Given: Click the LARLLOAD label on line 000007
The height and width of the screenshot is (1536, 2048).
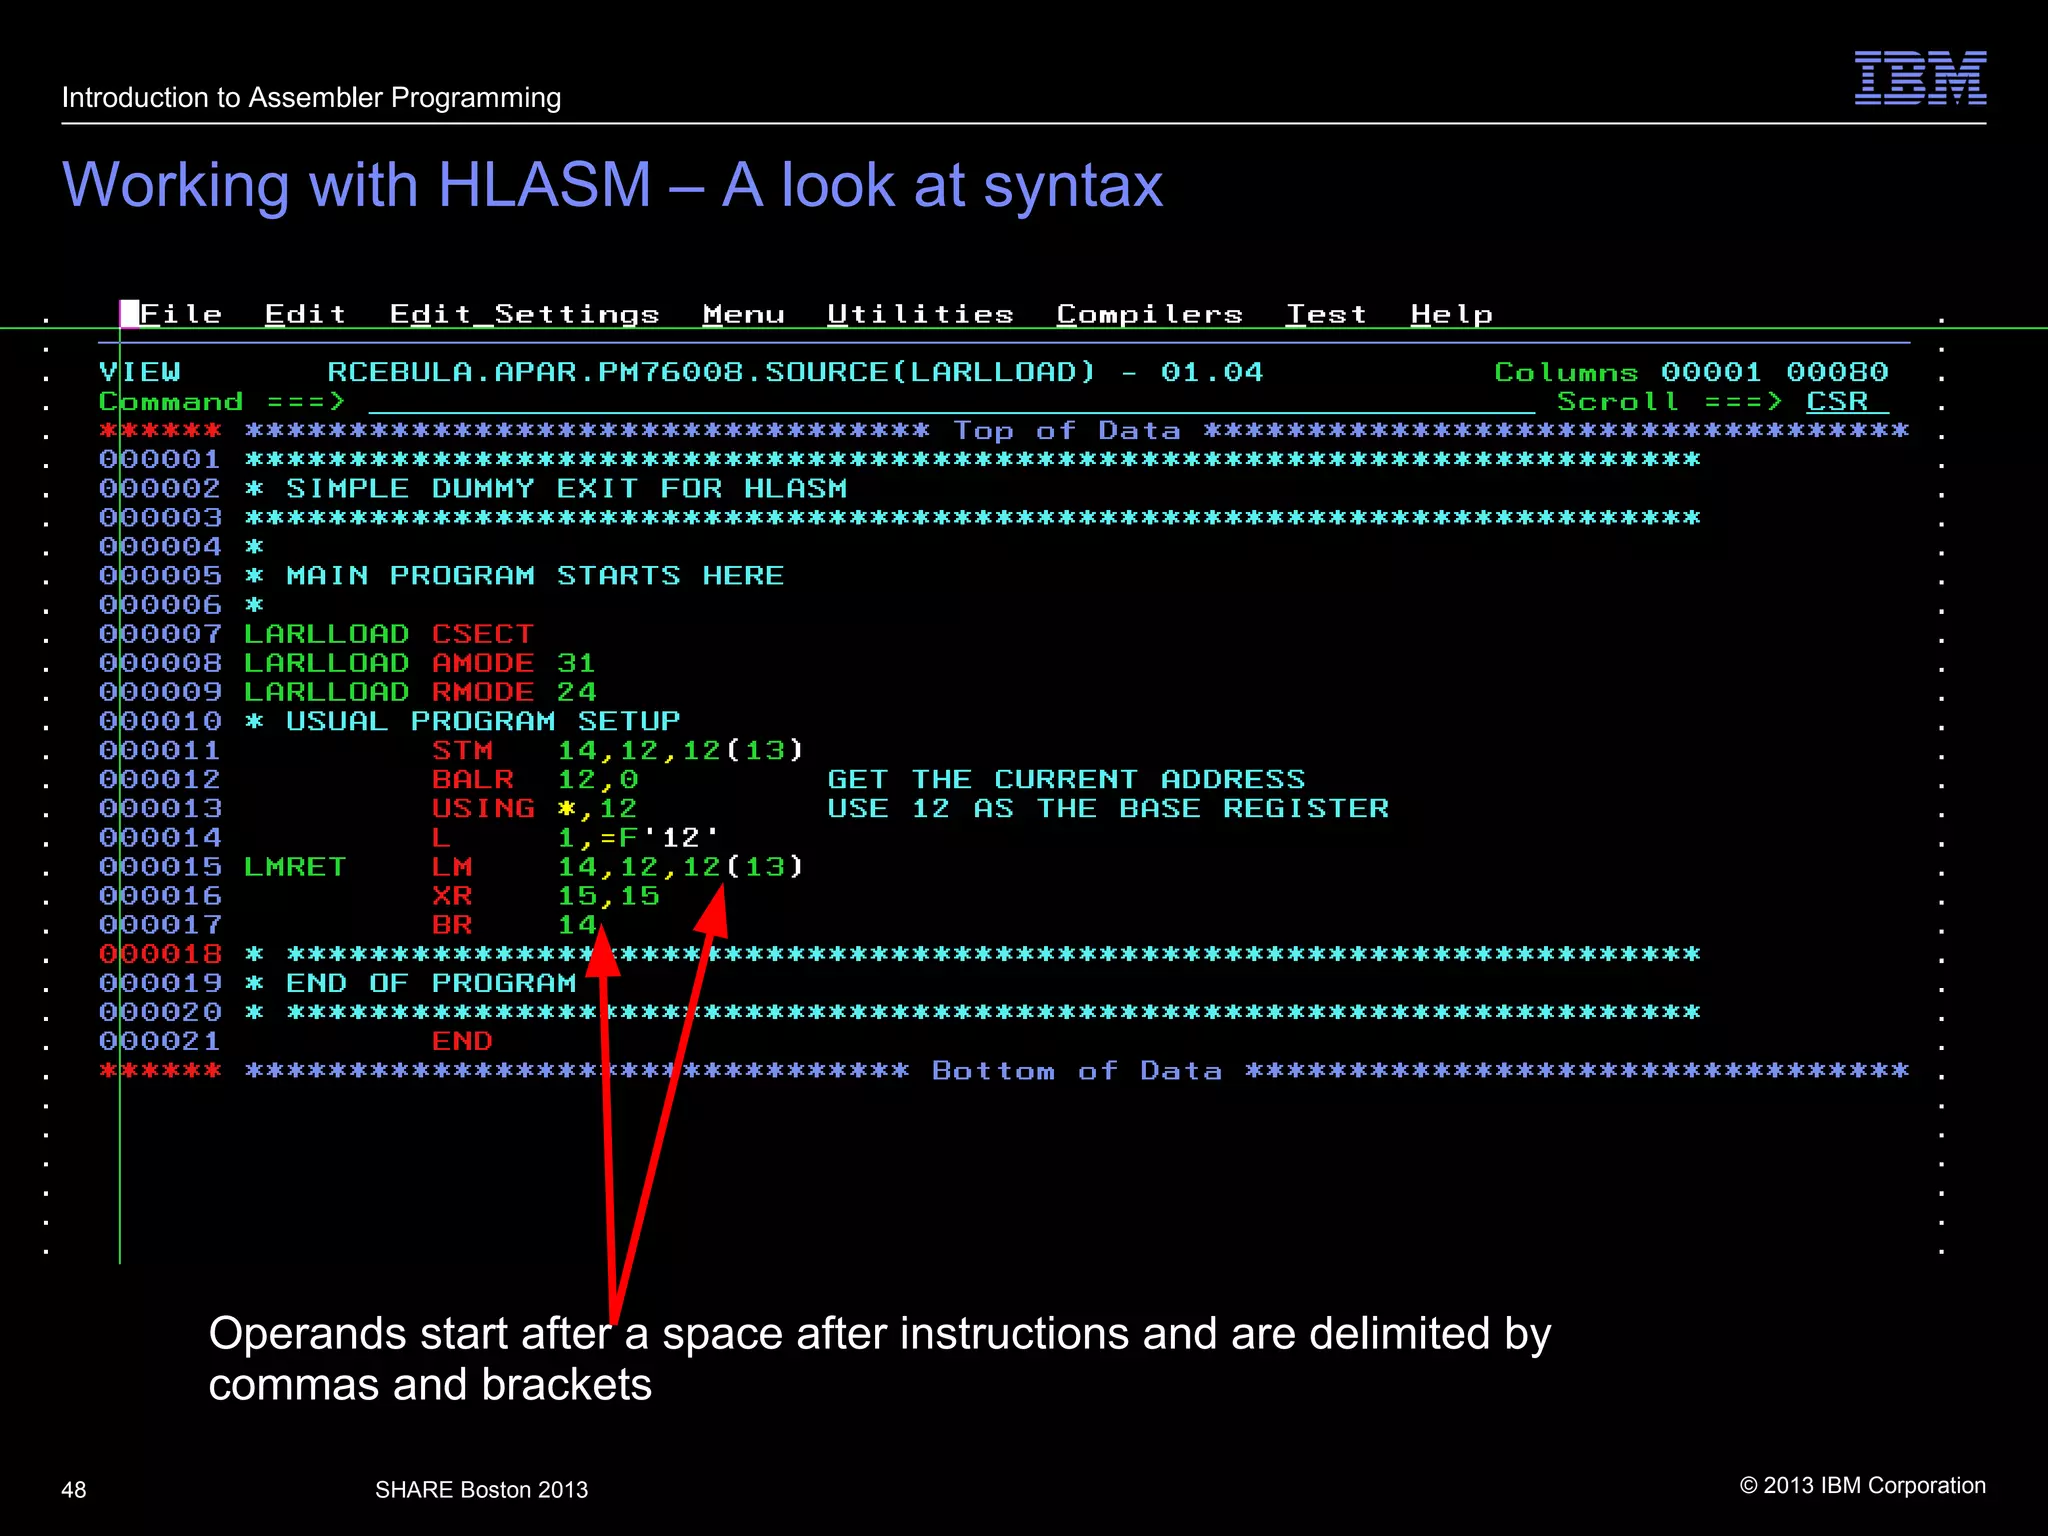Looking at the screenshot, I should click(x=326, y=634).
